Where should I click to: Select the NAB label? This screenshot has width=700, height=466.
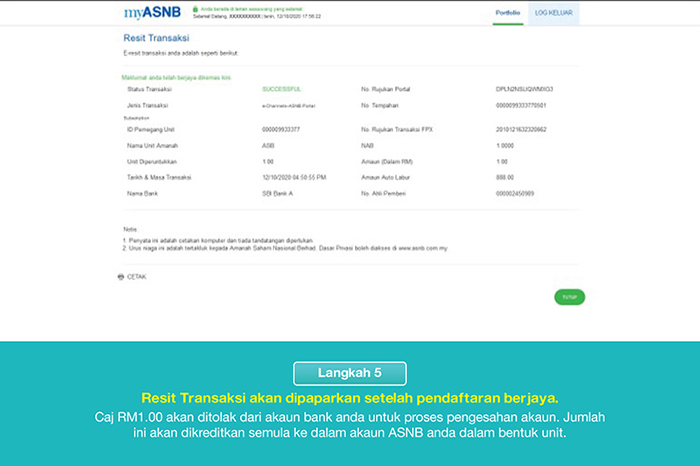tap(367, 146)
